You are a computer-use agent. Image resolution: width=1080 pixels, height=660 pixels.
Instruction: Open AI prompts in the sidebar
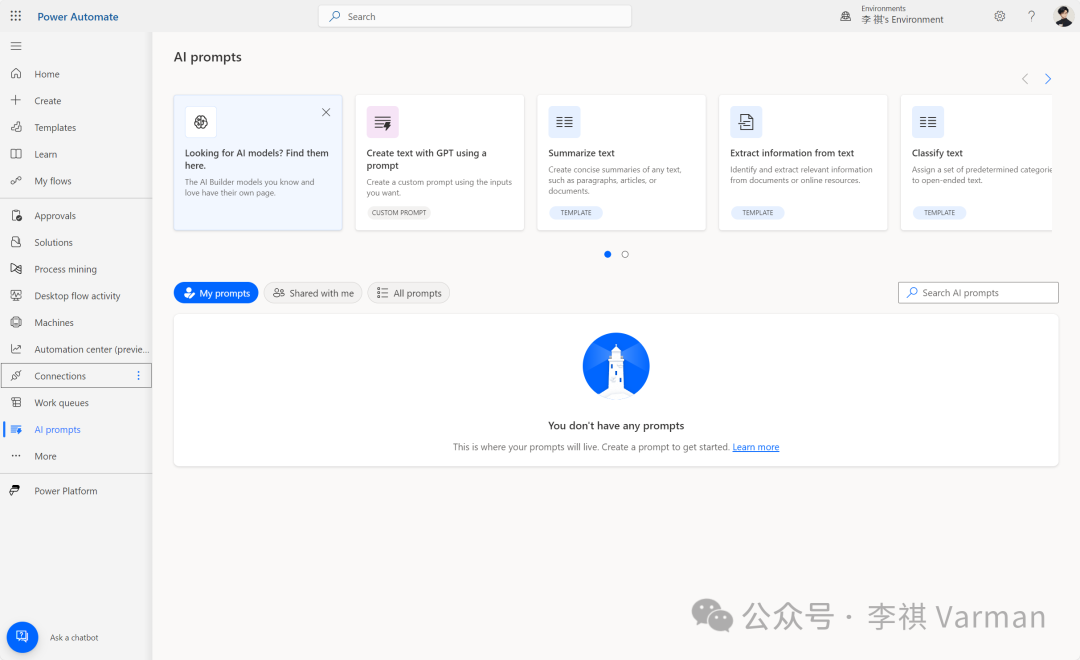coord(76,429)
